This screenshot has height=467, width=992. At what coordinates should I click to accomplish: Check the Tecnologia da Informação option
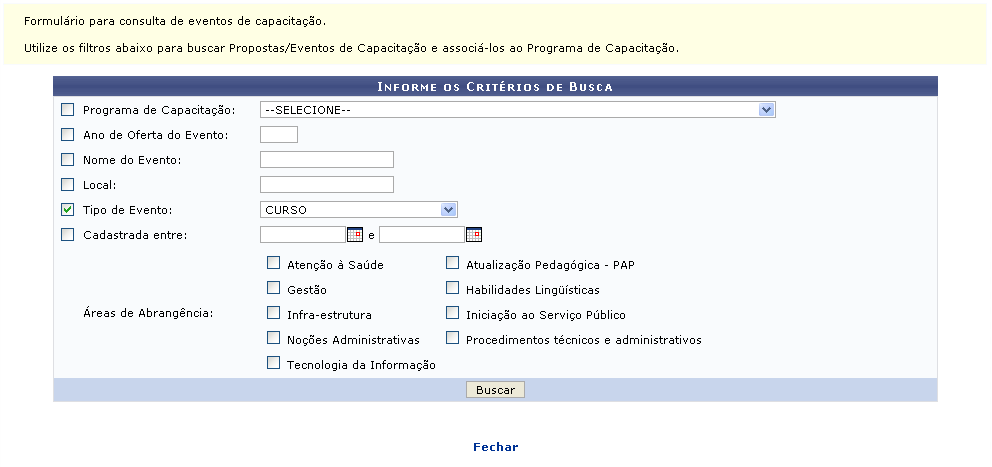274,363
